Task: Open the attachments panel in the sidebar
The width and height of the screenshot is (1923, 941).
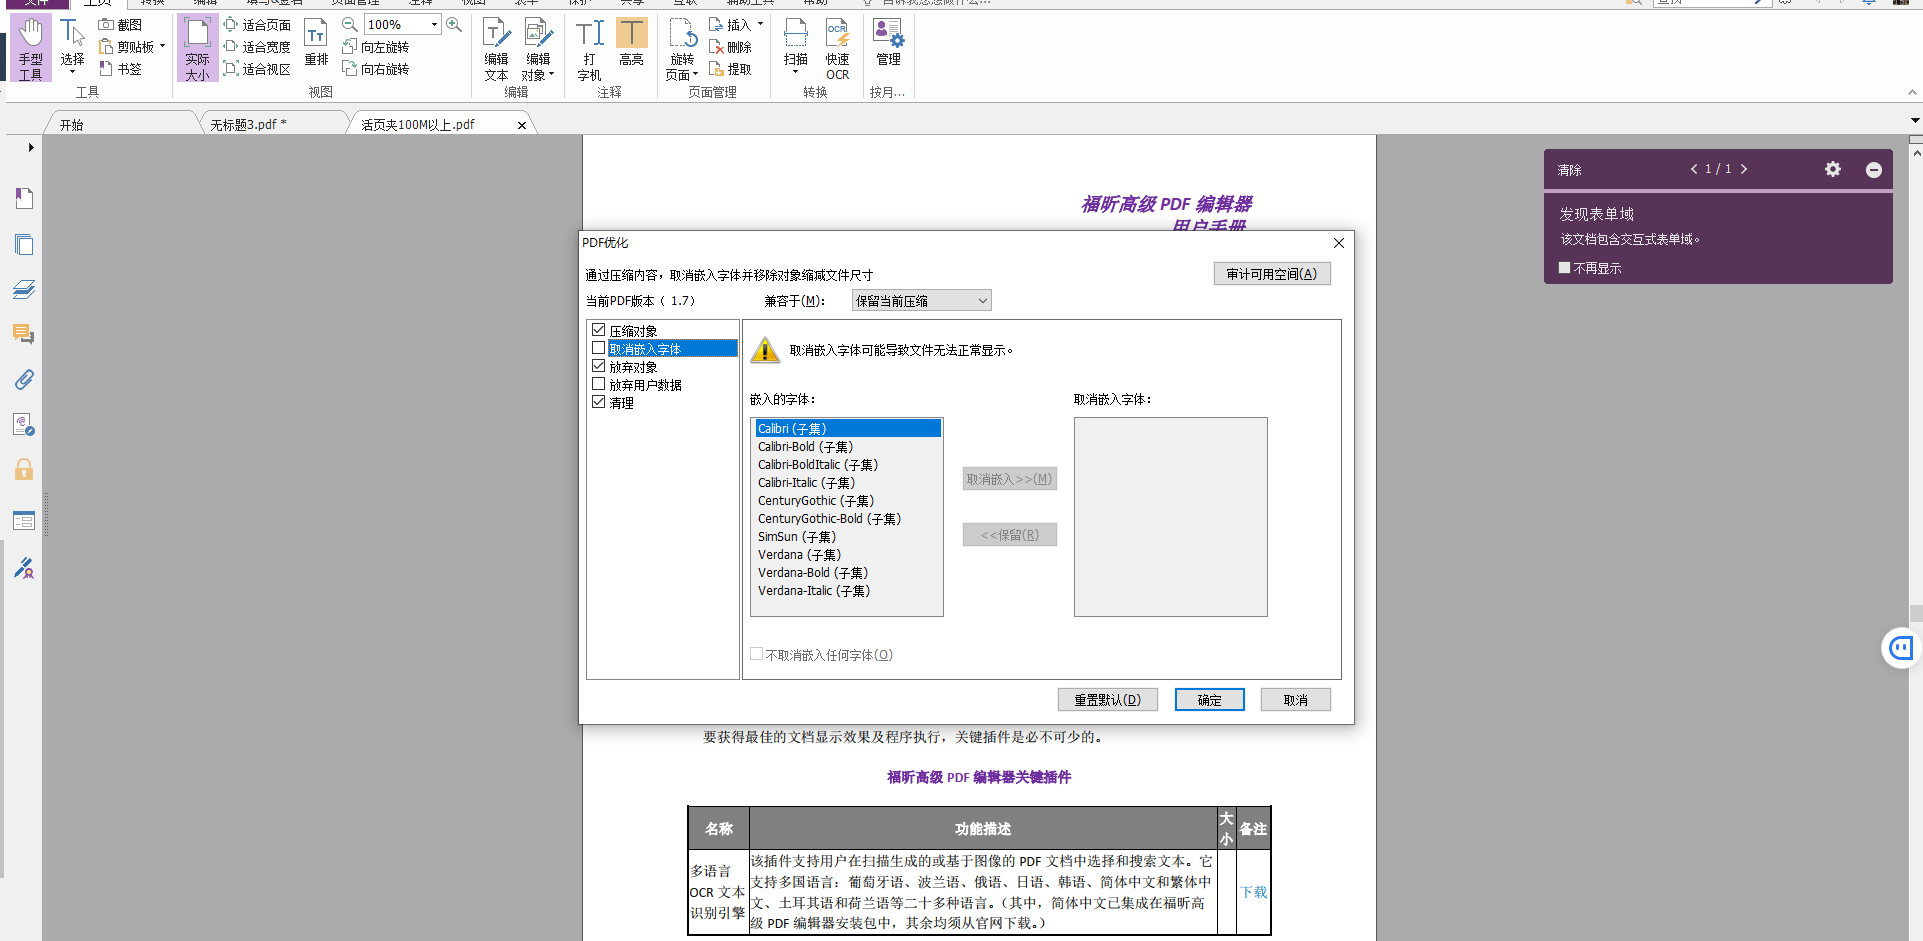Action: 23,379
